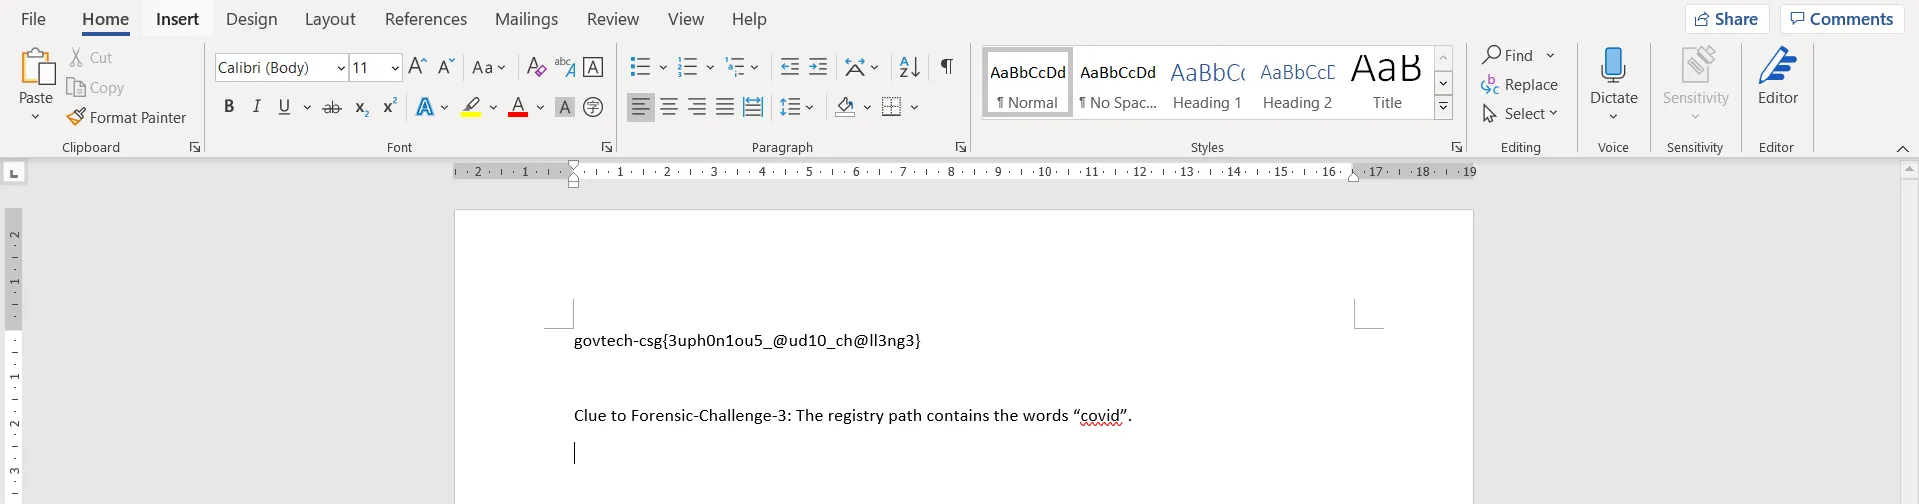Image resolution: width=1919 pixels, height=504 pixels.
Task: Start a bulleted list with Bullets icon
Action: pos(640,68)
